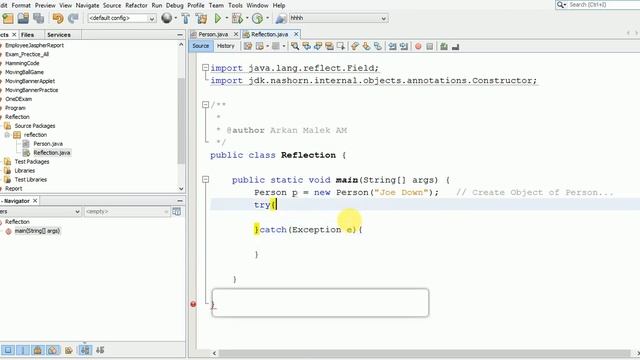Collapse the main method fold
Screen dimensions: 640x360
206,180
